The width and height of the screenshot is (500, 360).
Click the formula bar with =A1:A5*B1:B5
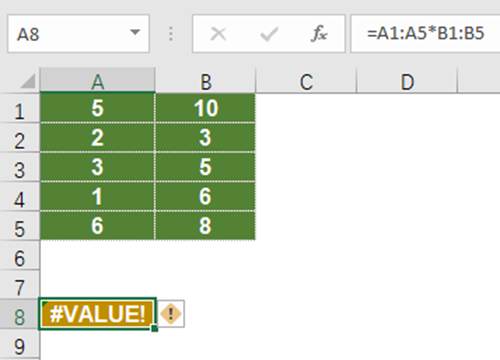tap(425, 34)
